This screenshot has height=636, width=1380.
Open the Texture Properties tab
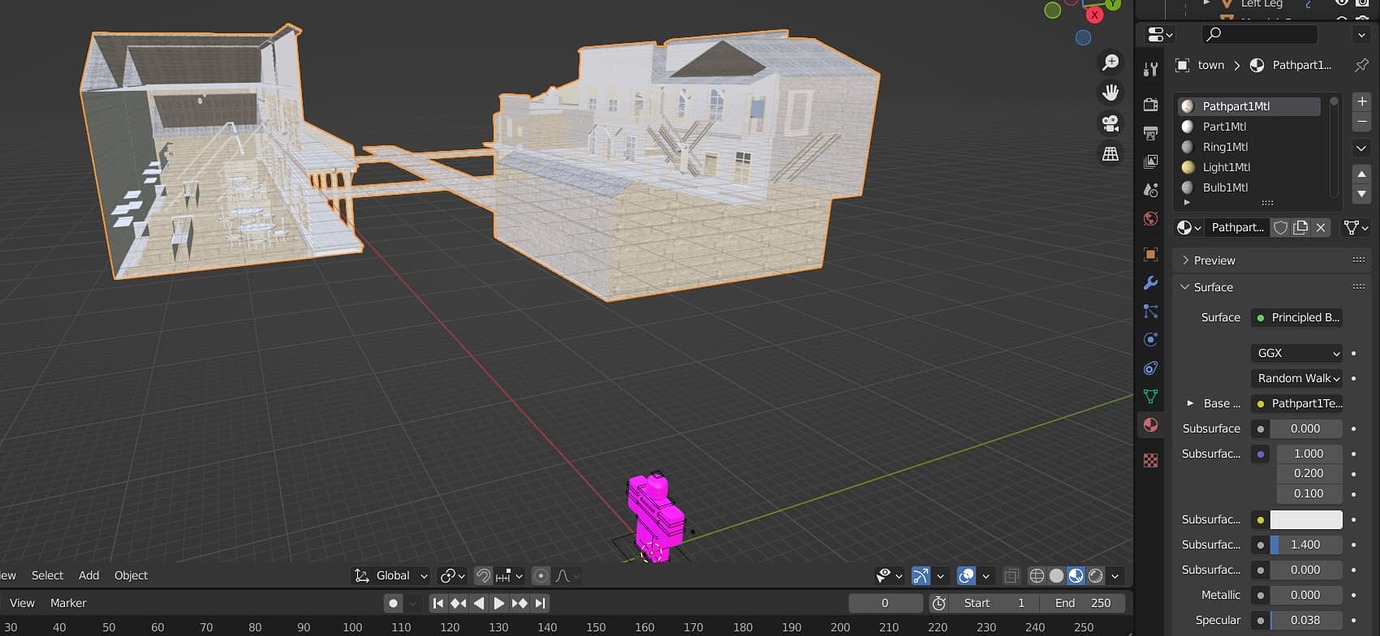click(1150, 460)
